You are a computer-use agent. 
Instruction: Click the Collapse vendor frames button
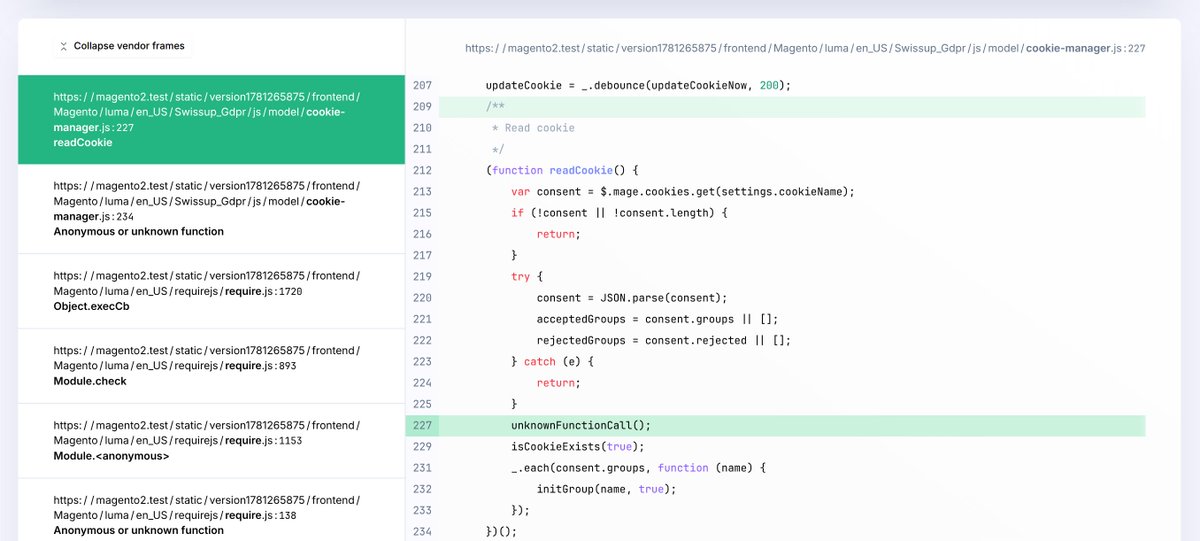122,46
